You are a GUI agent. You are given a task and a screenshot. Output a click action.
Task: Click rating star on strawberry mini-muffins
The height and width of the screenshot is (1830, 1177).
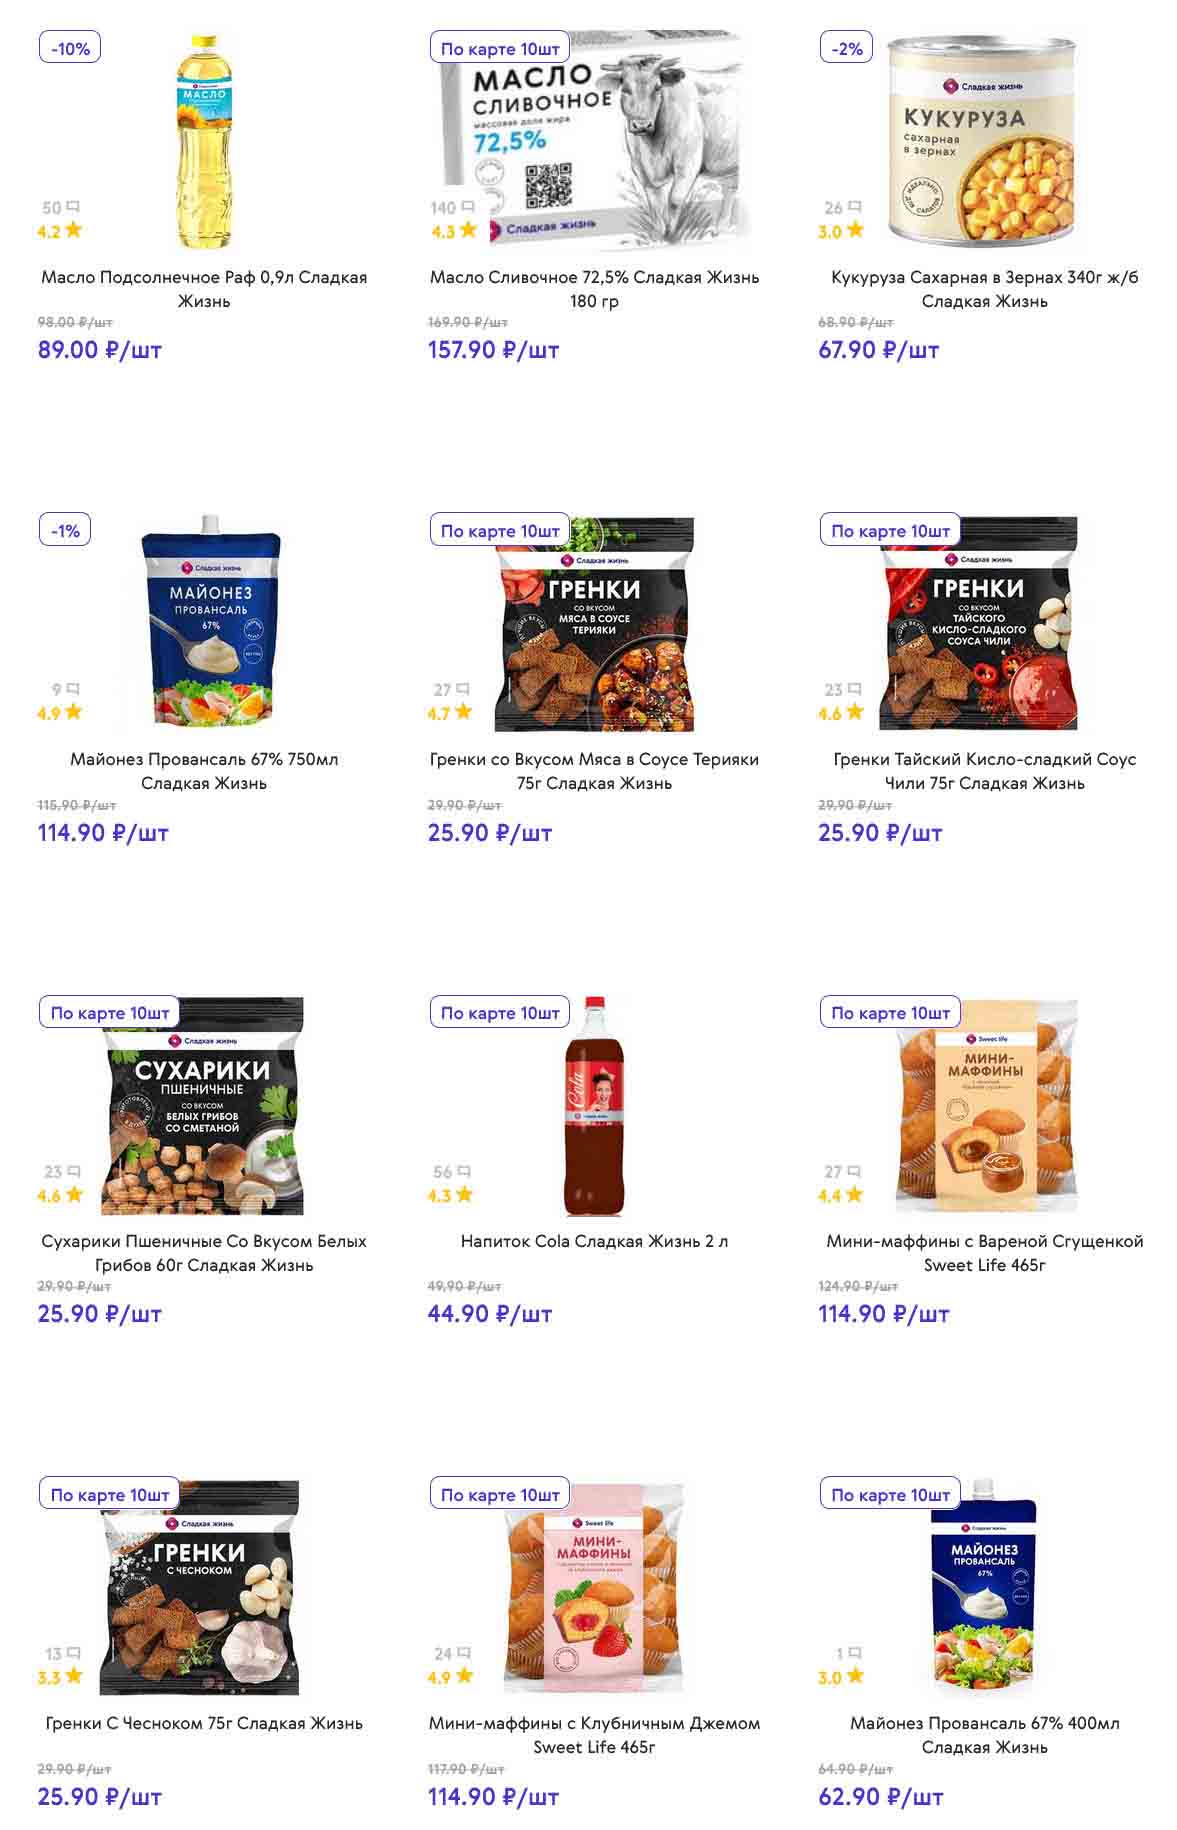[x=463, y=1677]
